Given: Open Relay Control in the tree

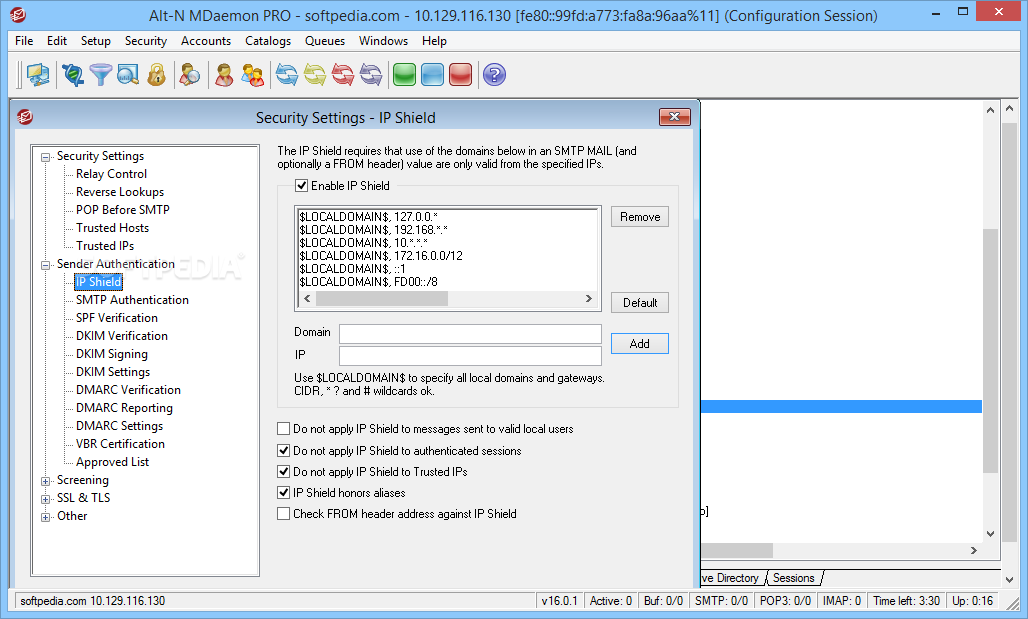Looking at the screenshot, I should tap(111, 174).
